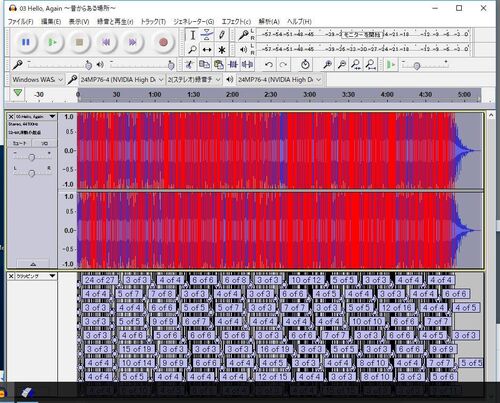500x403 pixels.
Task: Toggle the Mute button on audio track
Action: pos(20,143)
